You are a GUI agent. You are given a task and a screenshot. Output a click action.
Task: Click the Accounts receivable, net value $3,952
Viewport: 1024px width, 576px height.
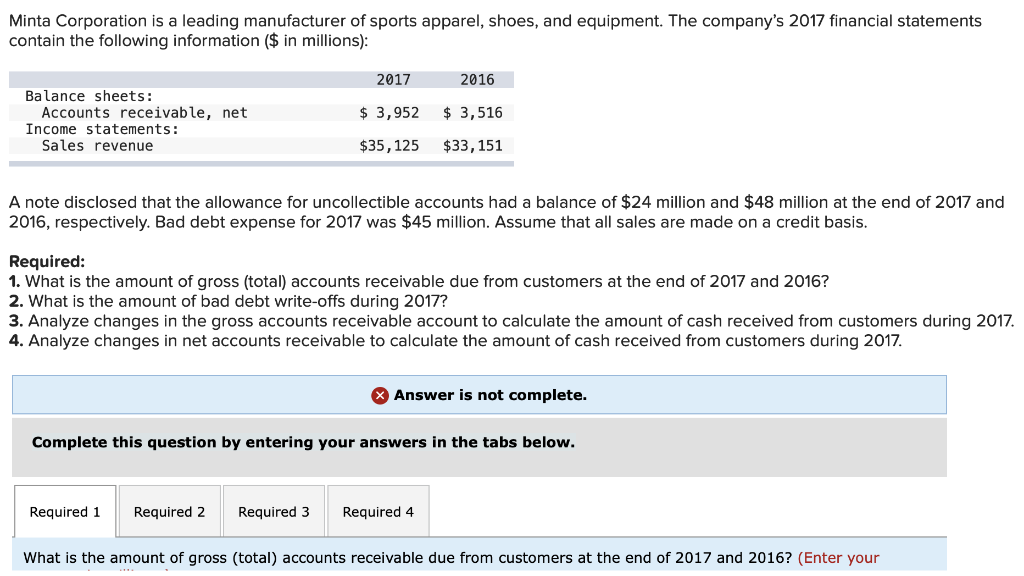tap(390, 112)
